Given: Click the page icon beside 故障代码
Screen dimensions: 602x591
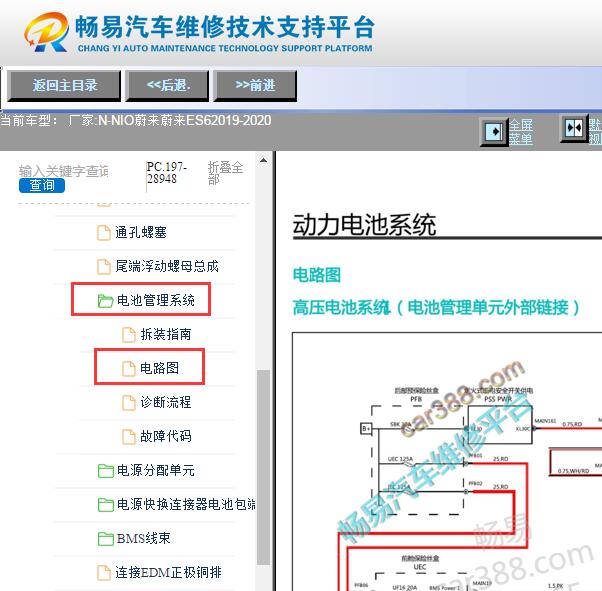Looking at the screenshot, I should tap(129, 436).
